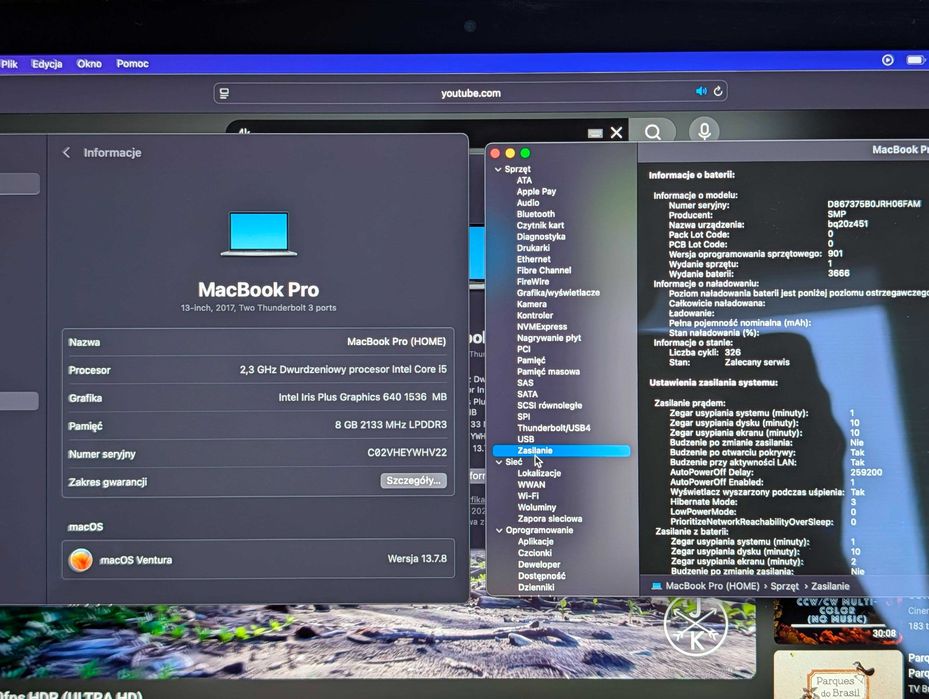Click the YouTube search magnifier button
Image resolution: width=929 pixels, height=699 pixels.
click(652, 132)
